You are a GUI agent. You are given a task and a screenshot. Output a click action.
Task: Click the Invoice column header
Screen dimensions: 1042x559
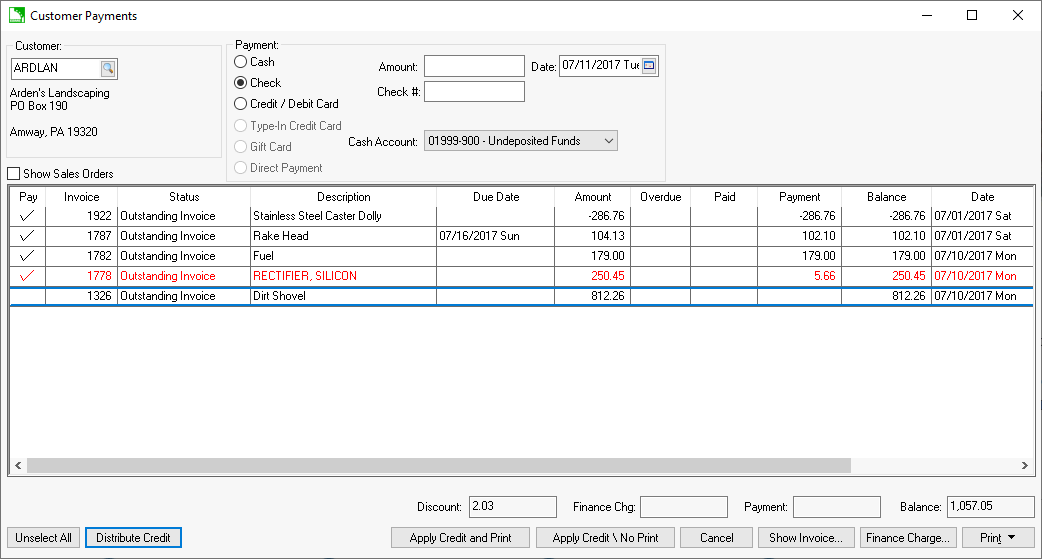click(x=82, y=197)
